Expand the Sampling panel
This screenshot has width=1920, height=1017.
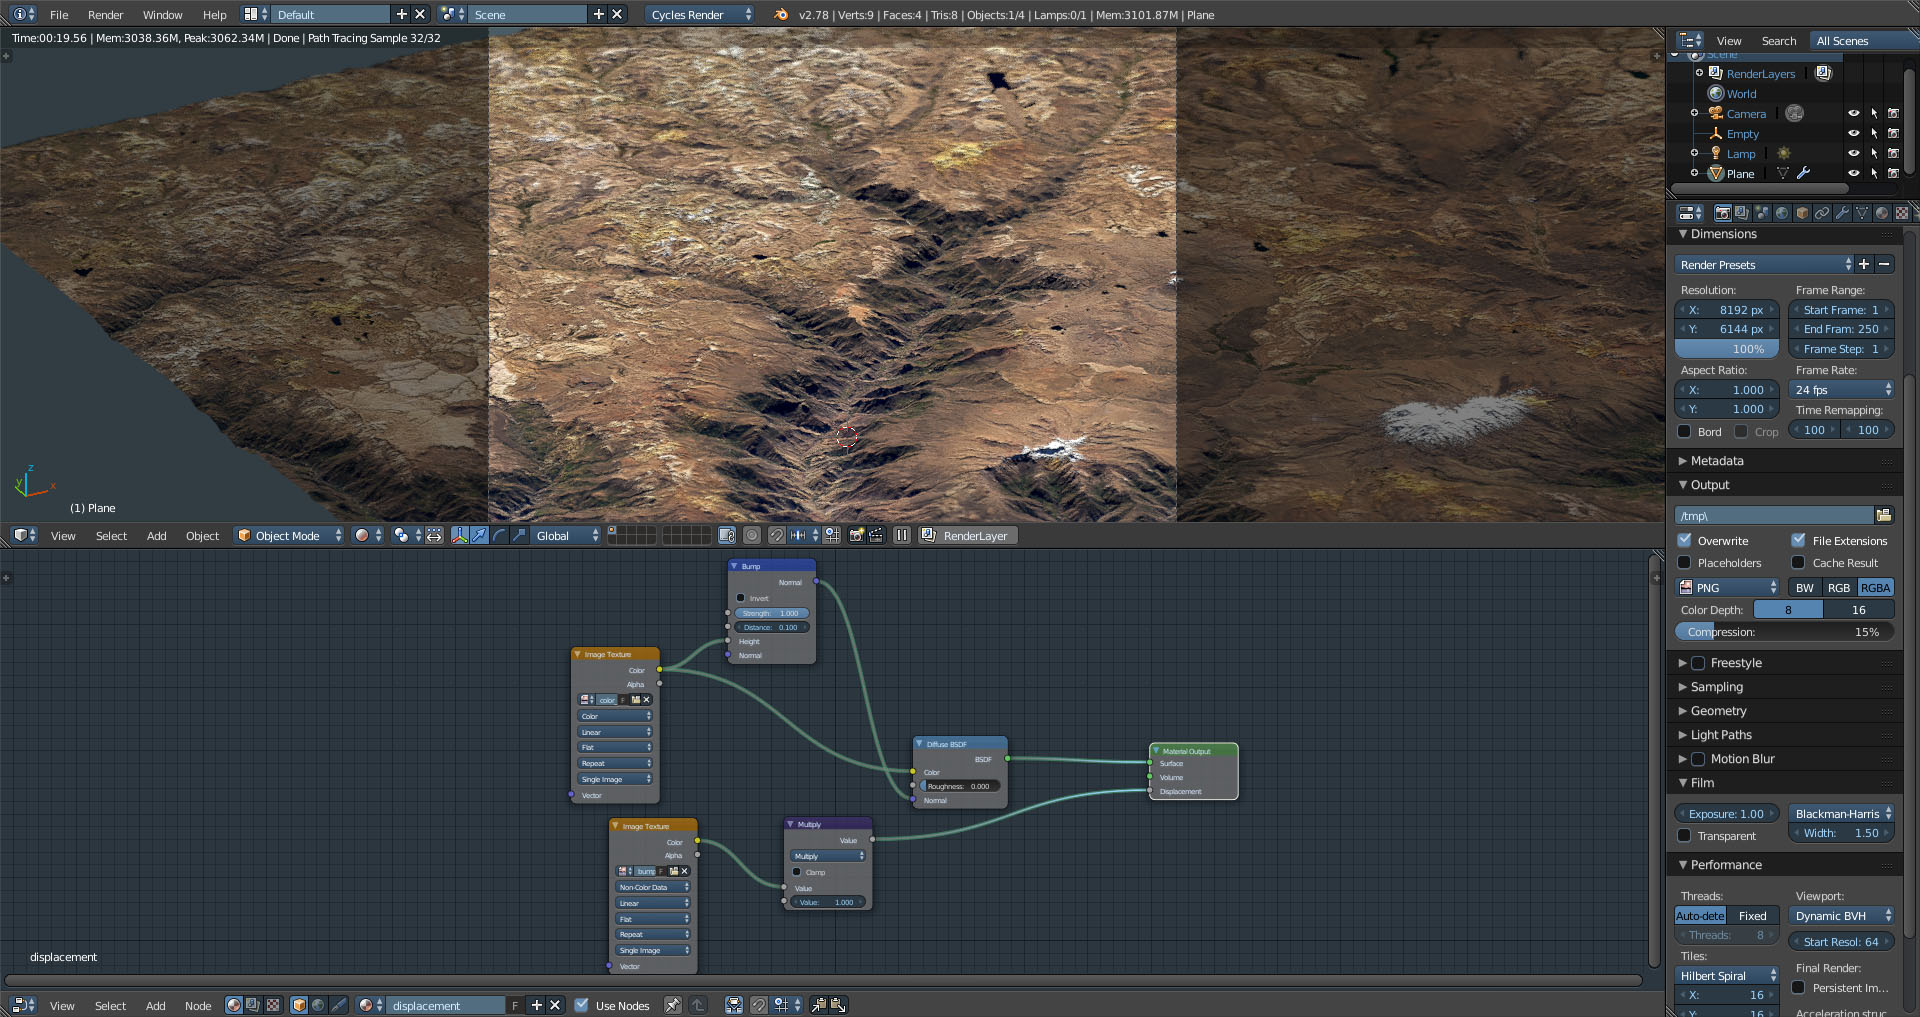click(1716, 687)
